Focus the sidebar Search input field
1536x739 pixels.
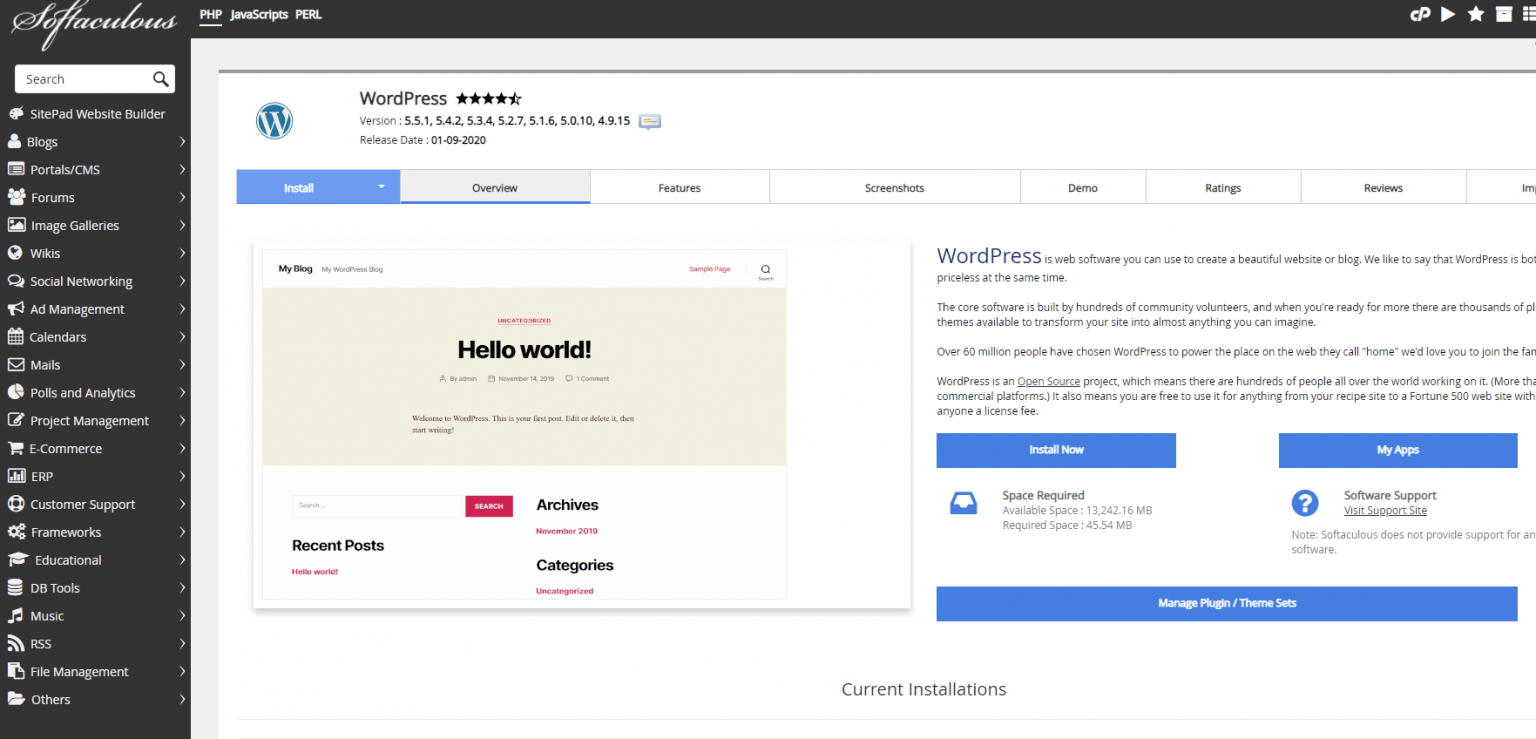pyautogui.click(x=85, y=79)
